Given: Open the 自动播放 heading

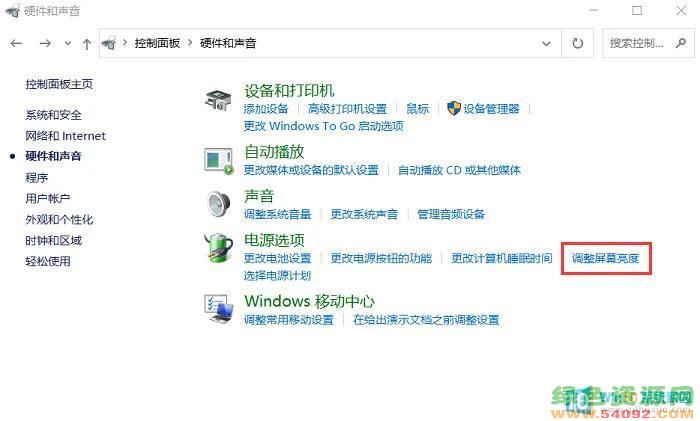Looking at the screenshot, I should 274,152.
